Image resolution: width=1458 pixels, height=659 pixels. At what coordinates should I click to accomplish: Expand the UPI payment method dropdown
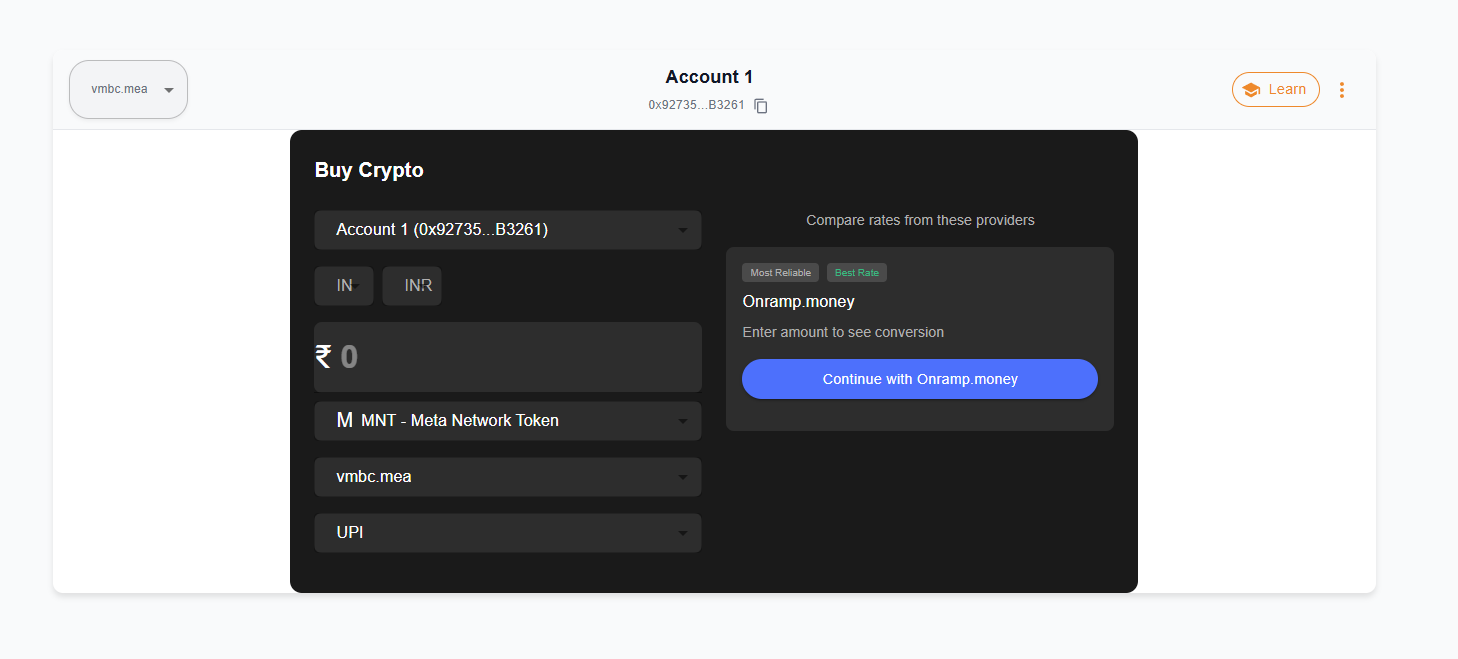pos(507,533)
